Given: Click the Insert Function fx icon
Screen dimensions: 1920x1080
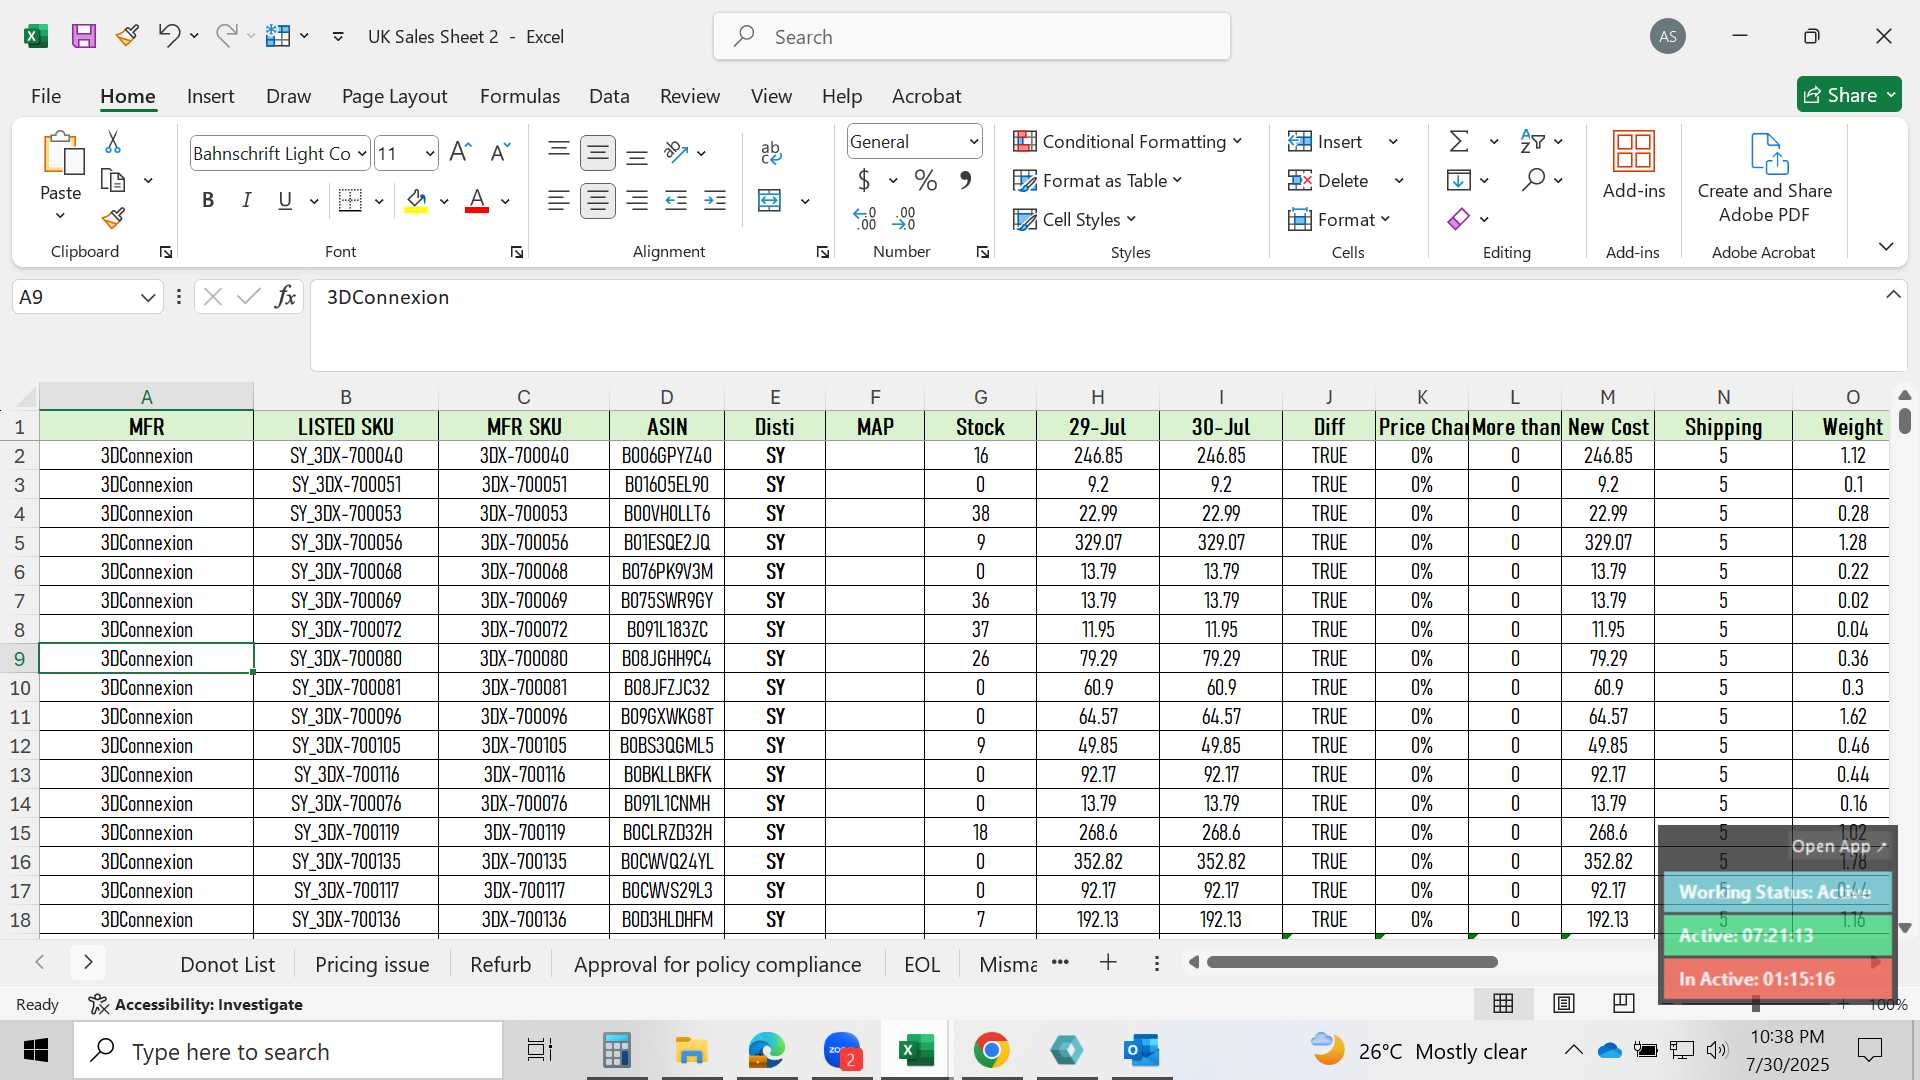Looking at the screenshot, I should point(285,297).
